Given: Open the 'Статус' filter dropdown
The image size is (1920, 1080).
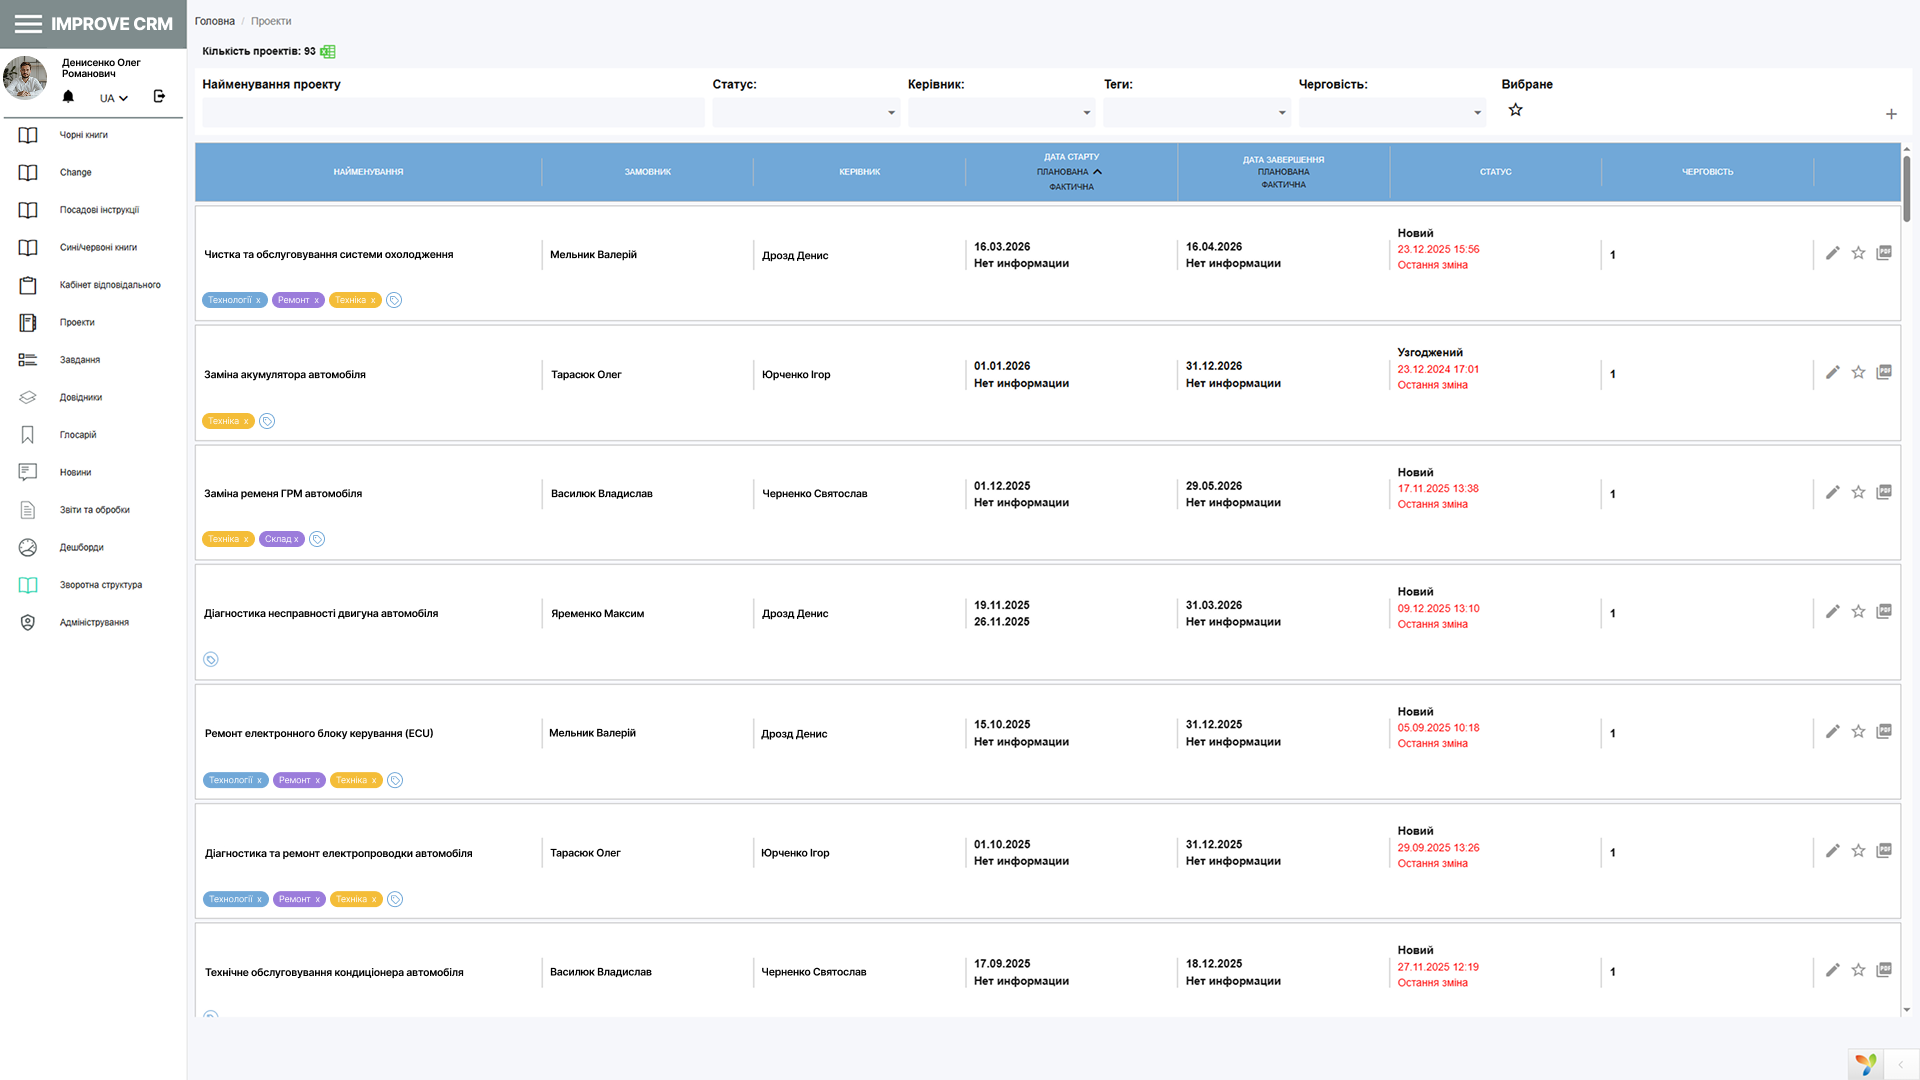Looking at the screenshot, I should point(806,113).
